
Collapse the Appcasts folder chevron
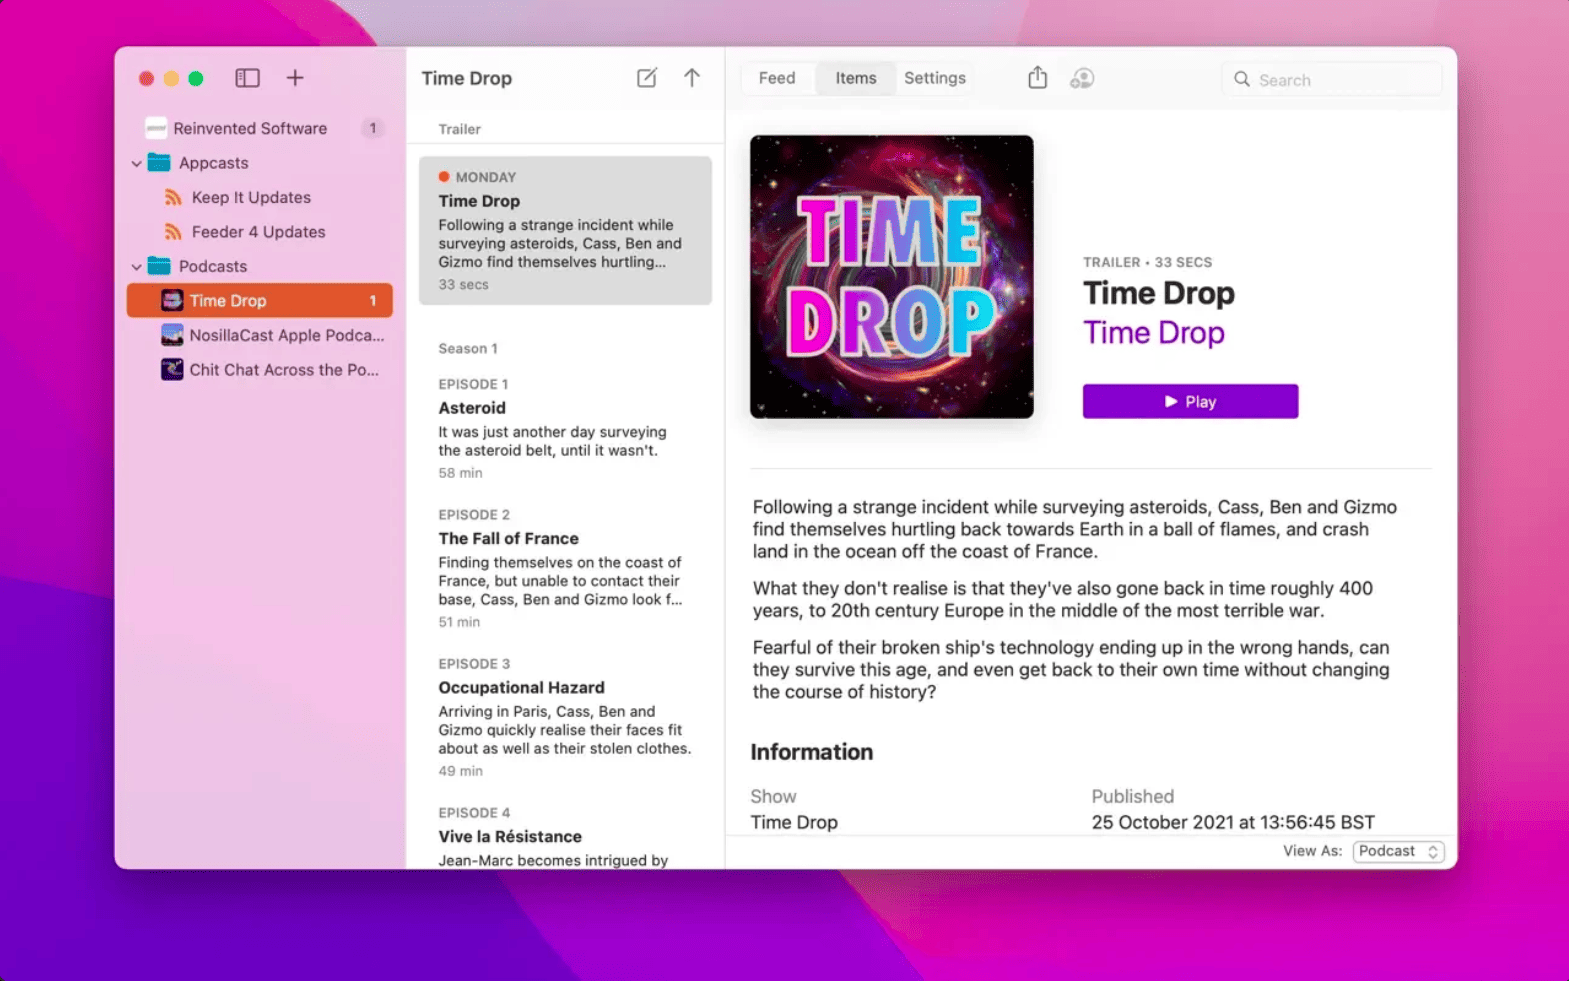(x=137, y=163)
